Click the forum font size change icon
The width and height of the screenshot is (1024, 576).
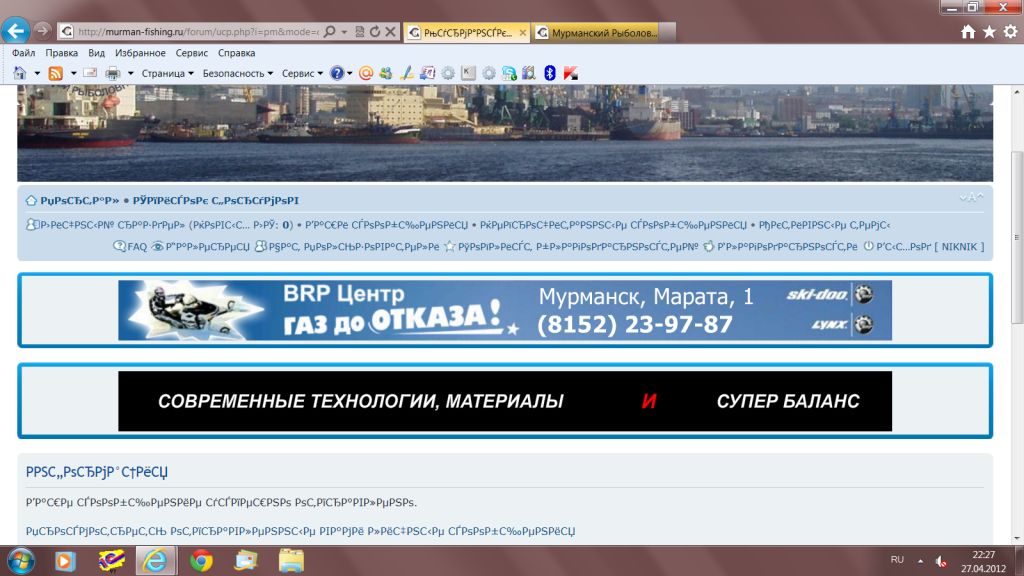[971, 198]
